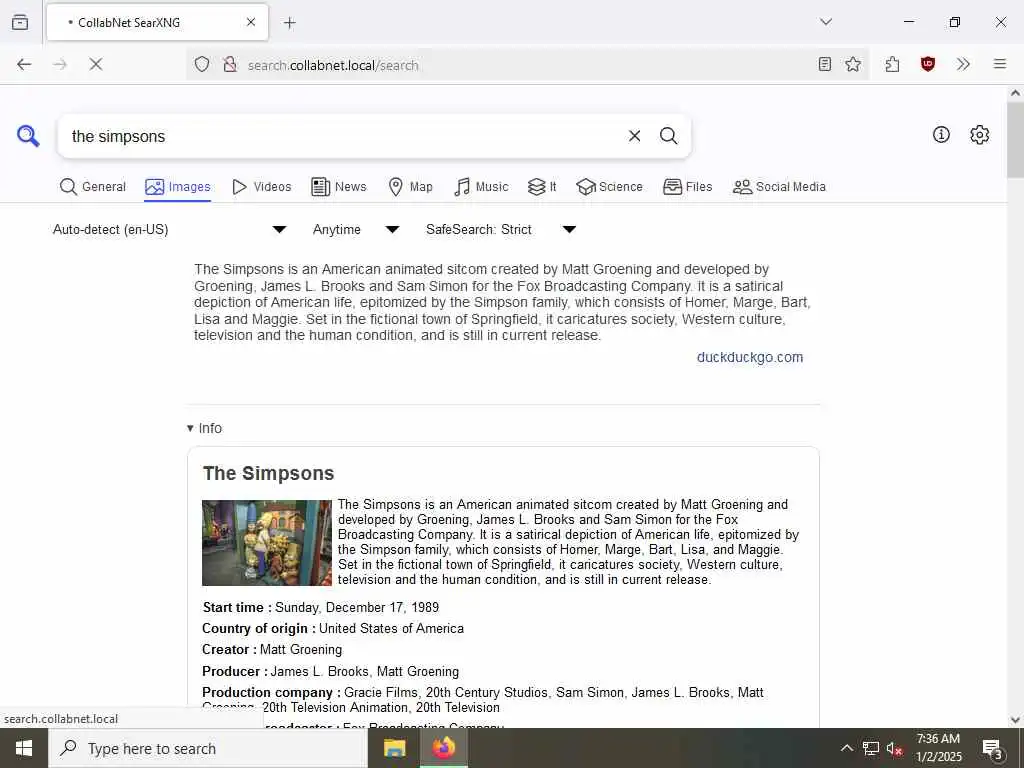1024x768 pixels.
Task: Open the Files category tab
Action: click(688, 187)
